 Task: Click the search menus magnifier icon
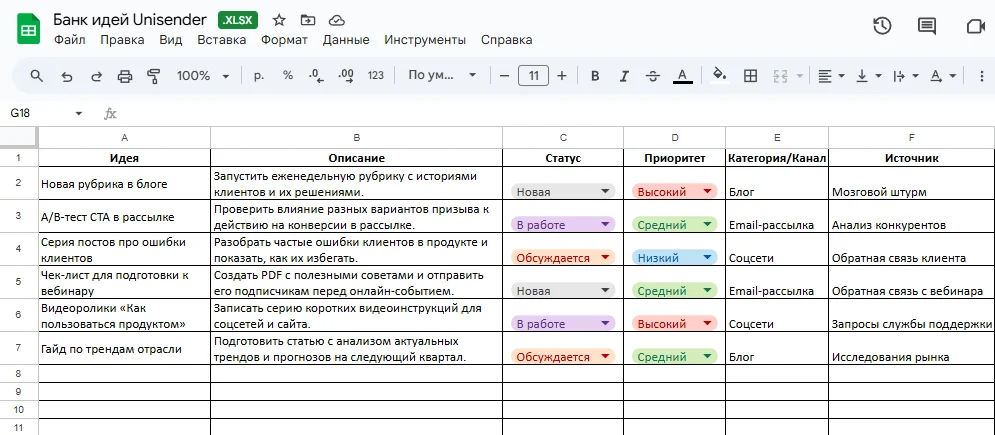point(37,76)
